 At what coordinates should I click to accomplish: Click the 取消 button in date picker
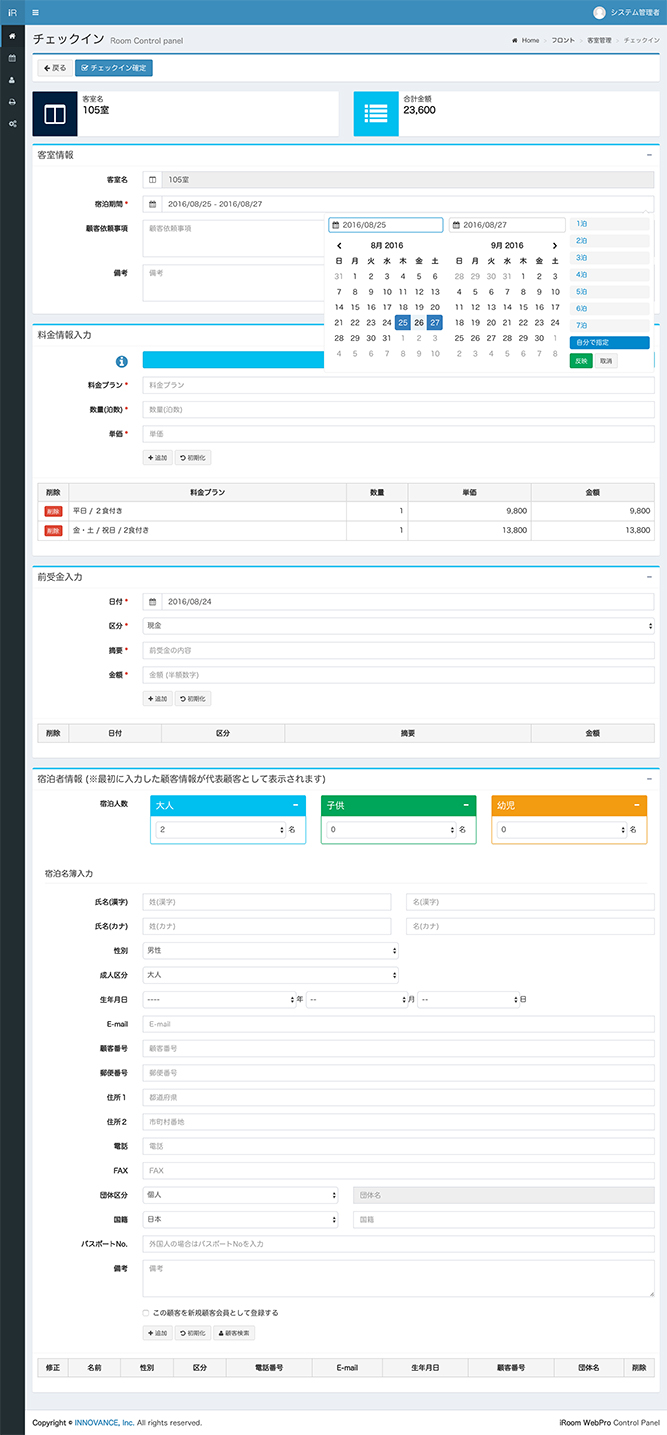click(x=606, y=361)
